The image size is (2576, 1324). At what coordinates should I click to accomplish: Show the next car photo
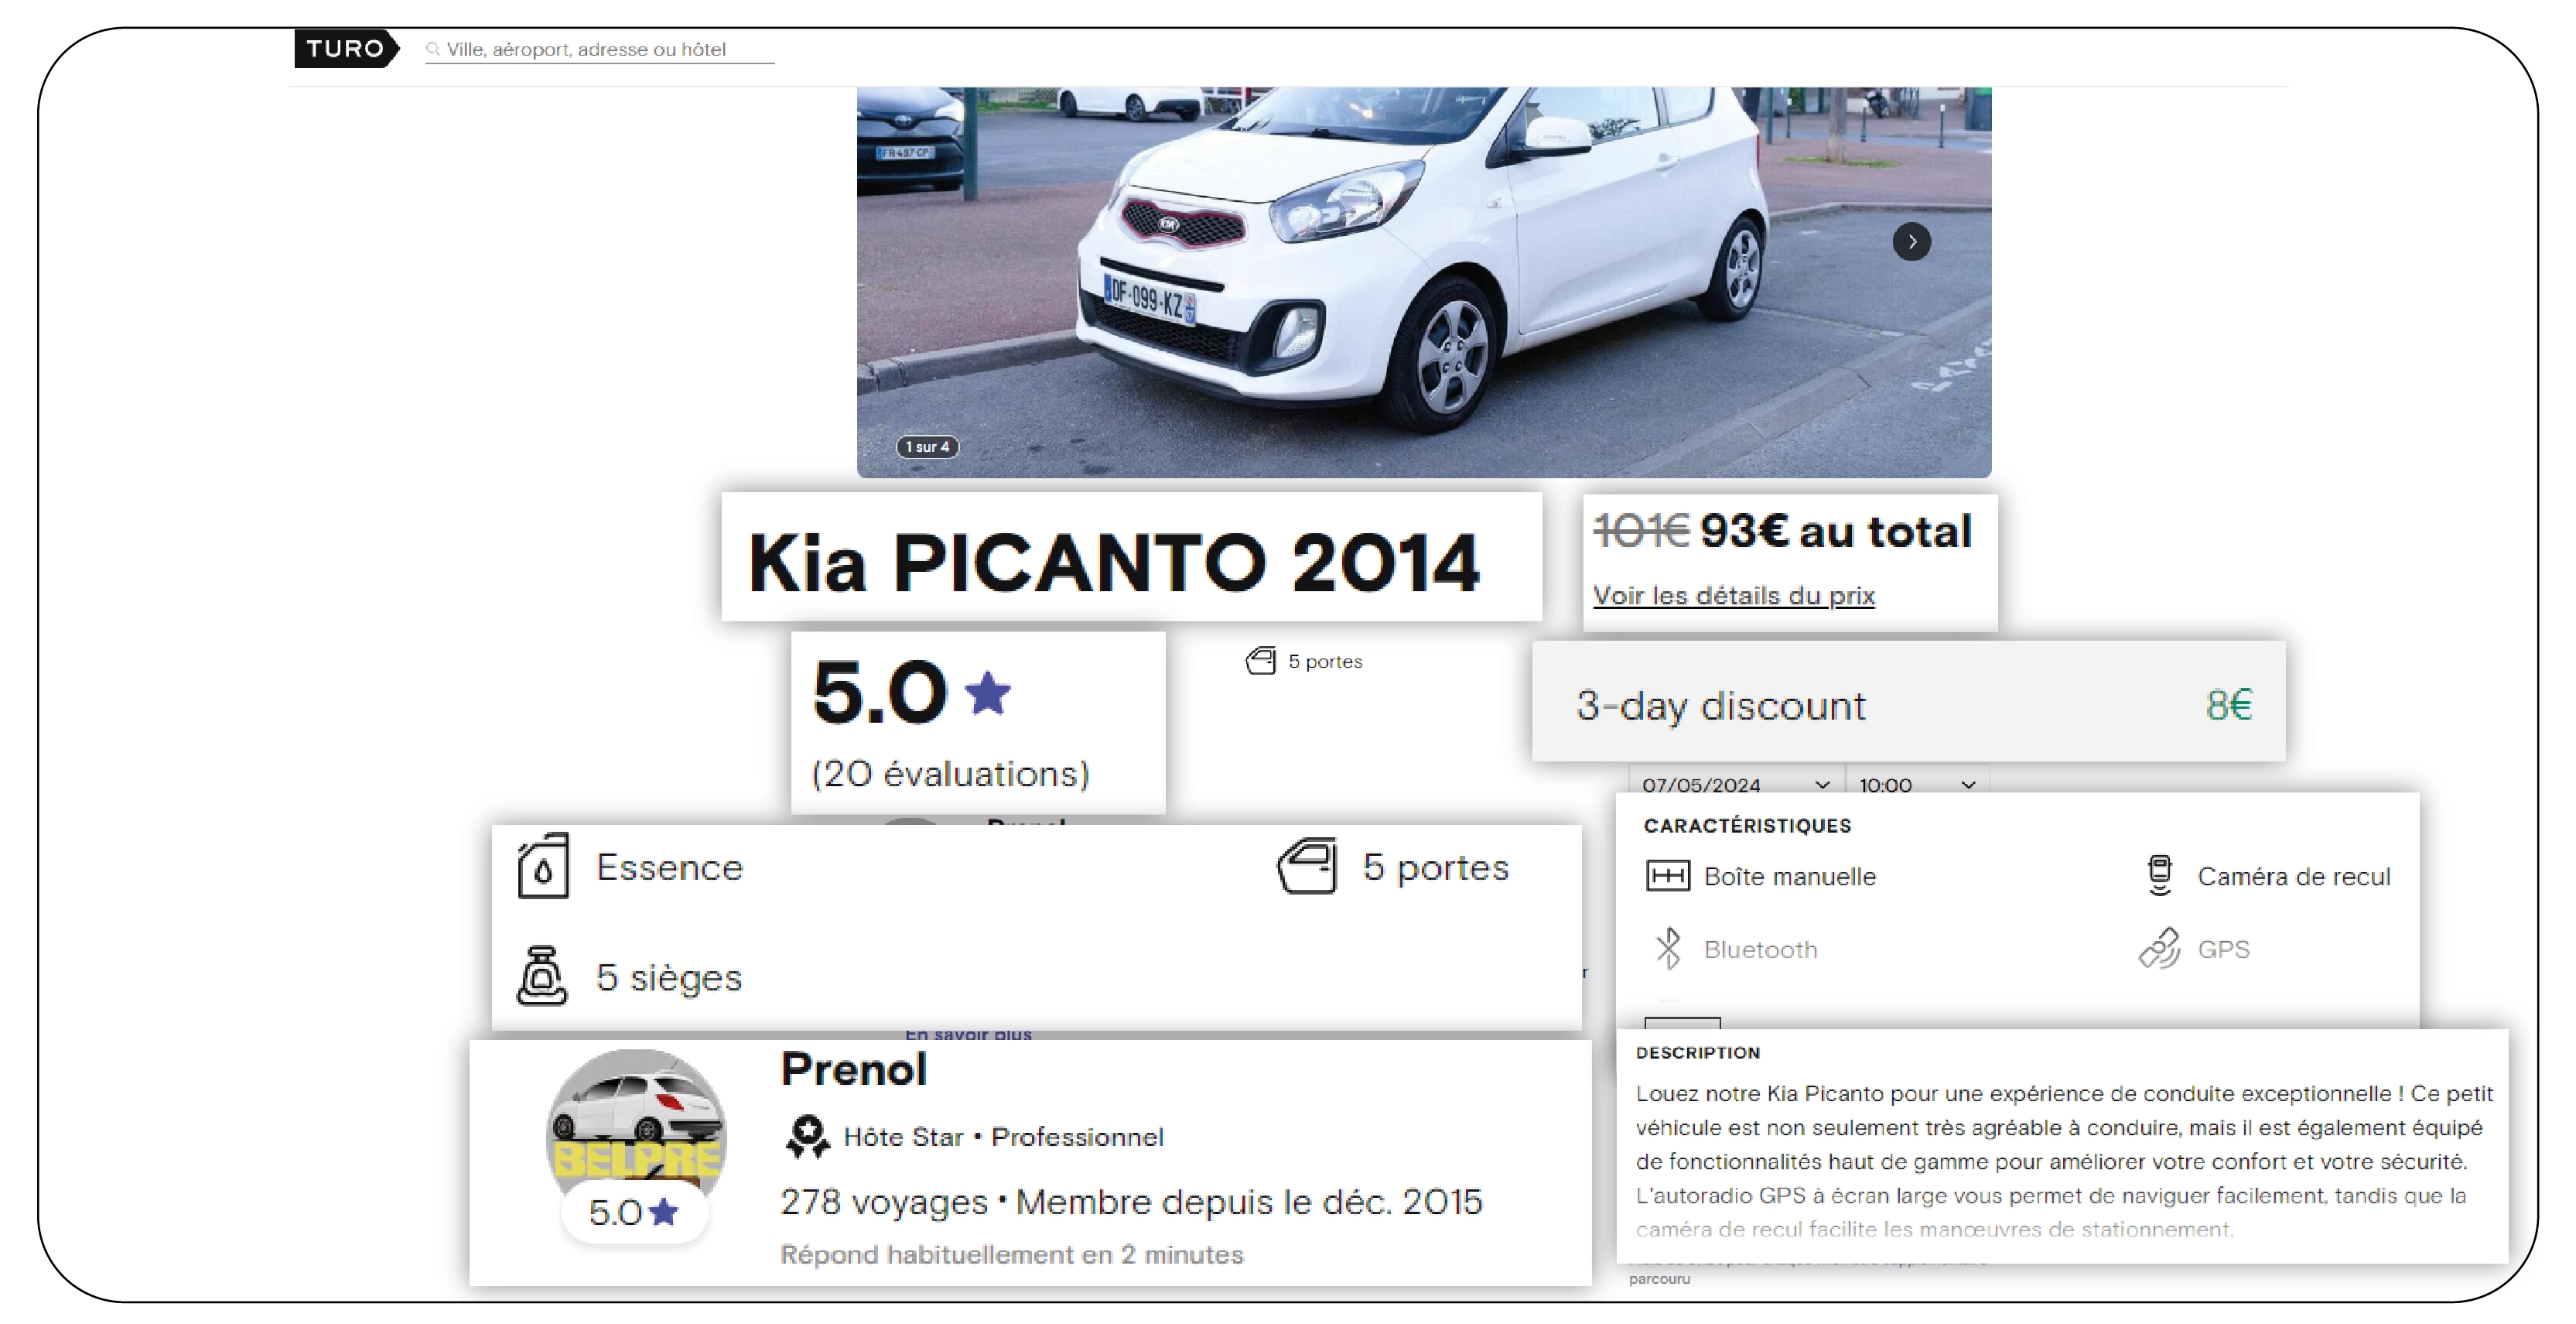pos(1911,242)
